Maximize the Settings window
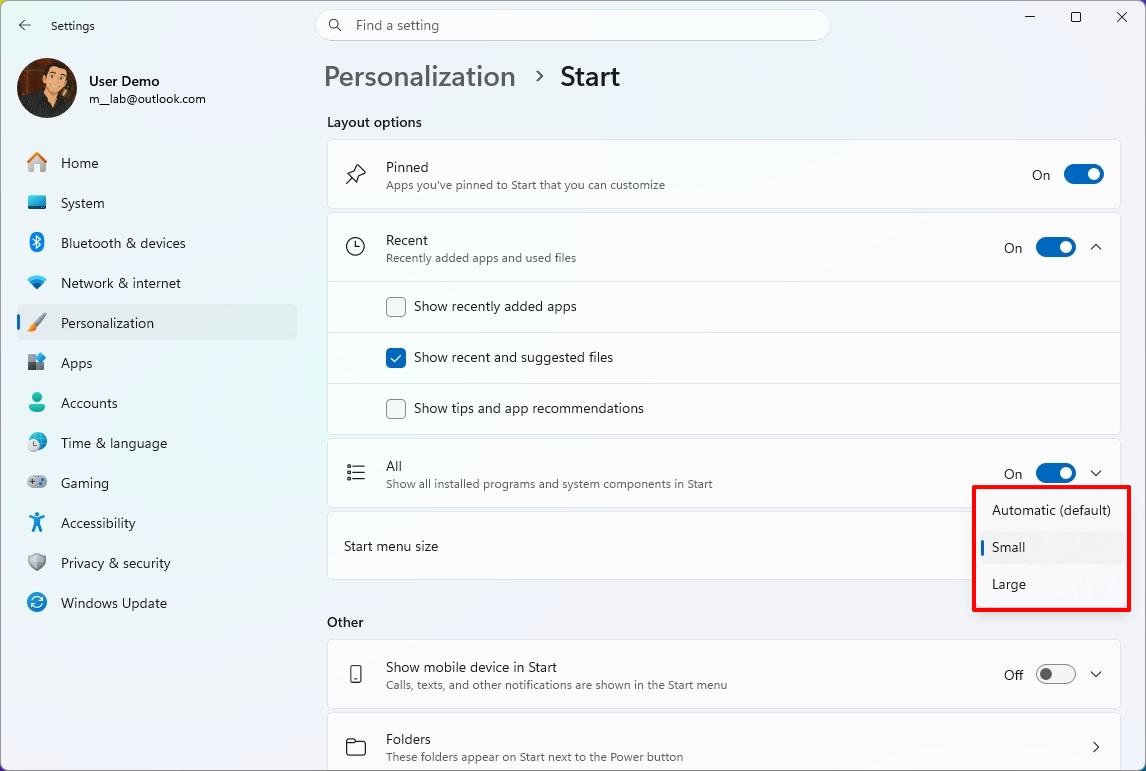The width and height of the screenshot is (1146, 771). pos(1076,17)
